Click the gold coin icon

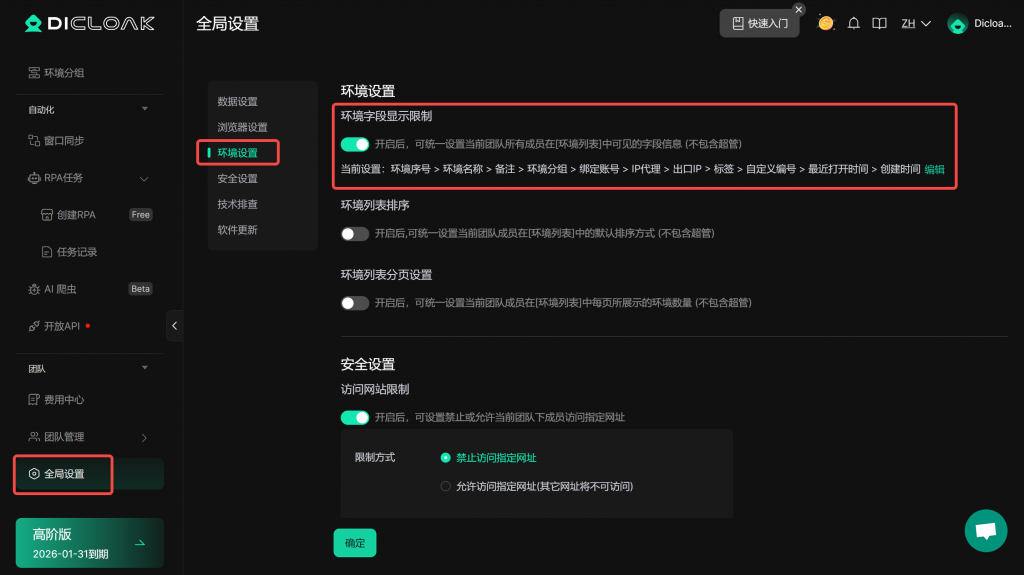[x=826, y=23]
